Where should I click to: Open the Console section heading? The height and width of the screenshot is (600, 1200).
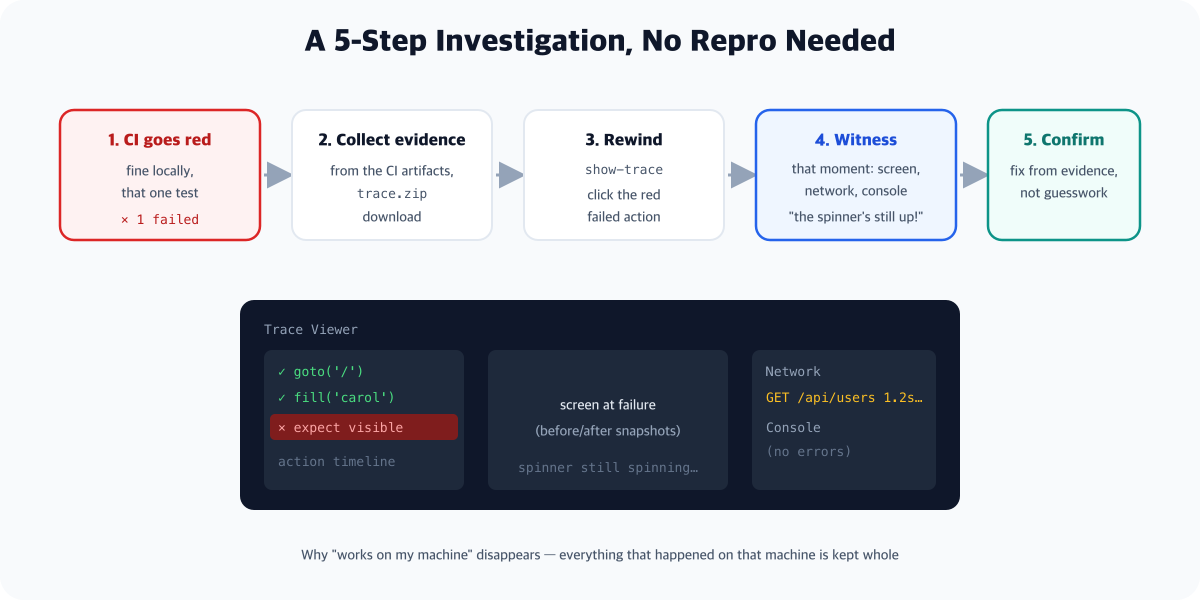pyautogui.click(x=793, y=428)
